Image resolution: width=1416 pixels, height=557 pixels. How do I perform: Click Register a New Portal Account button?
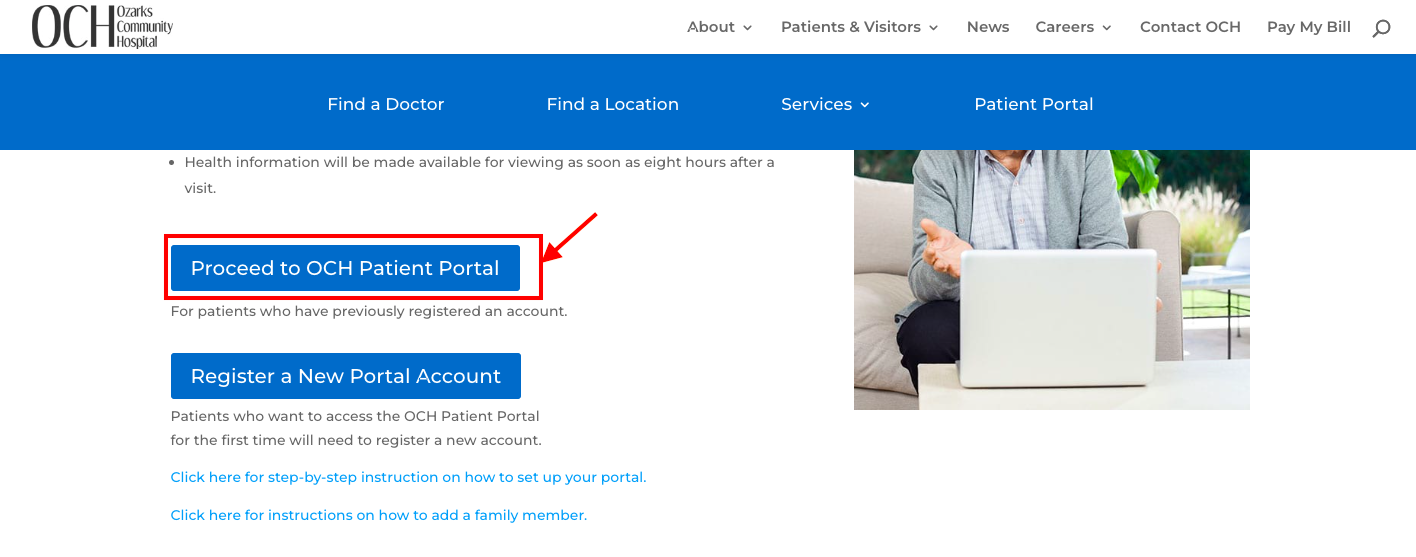pyautogui.click(x=346, y=376)
